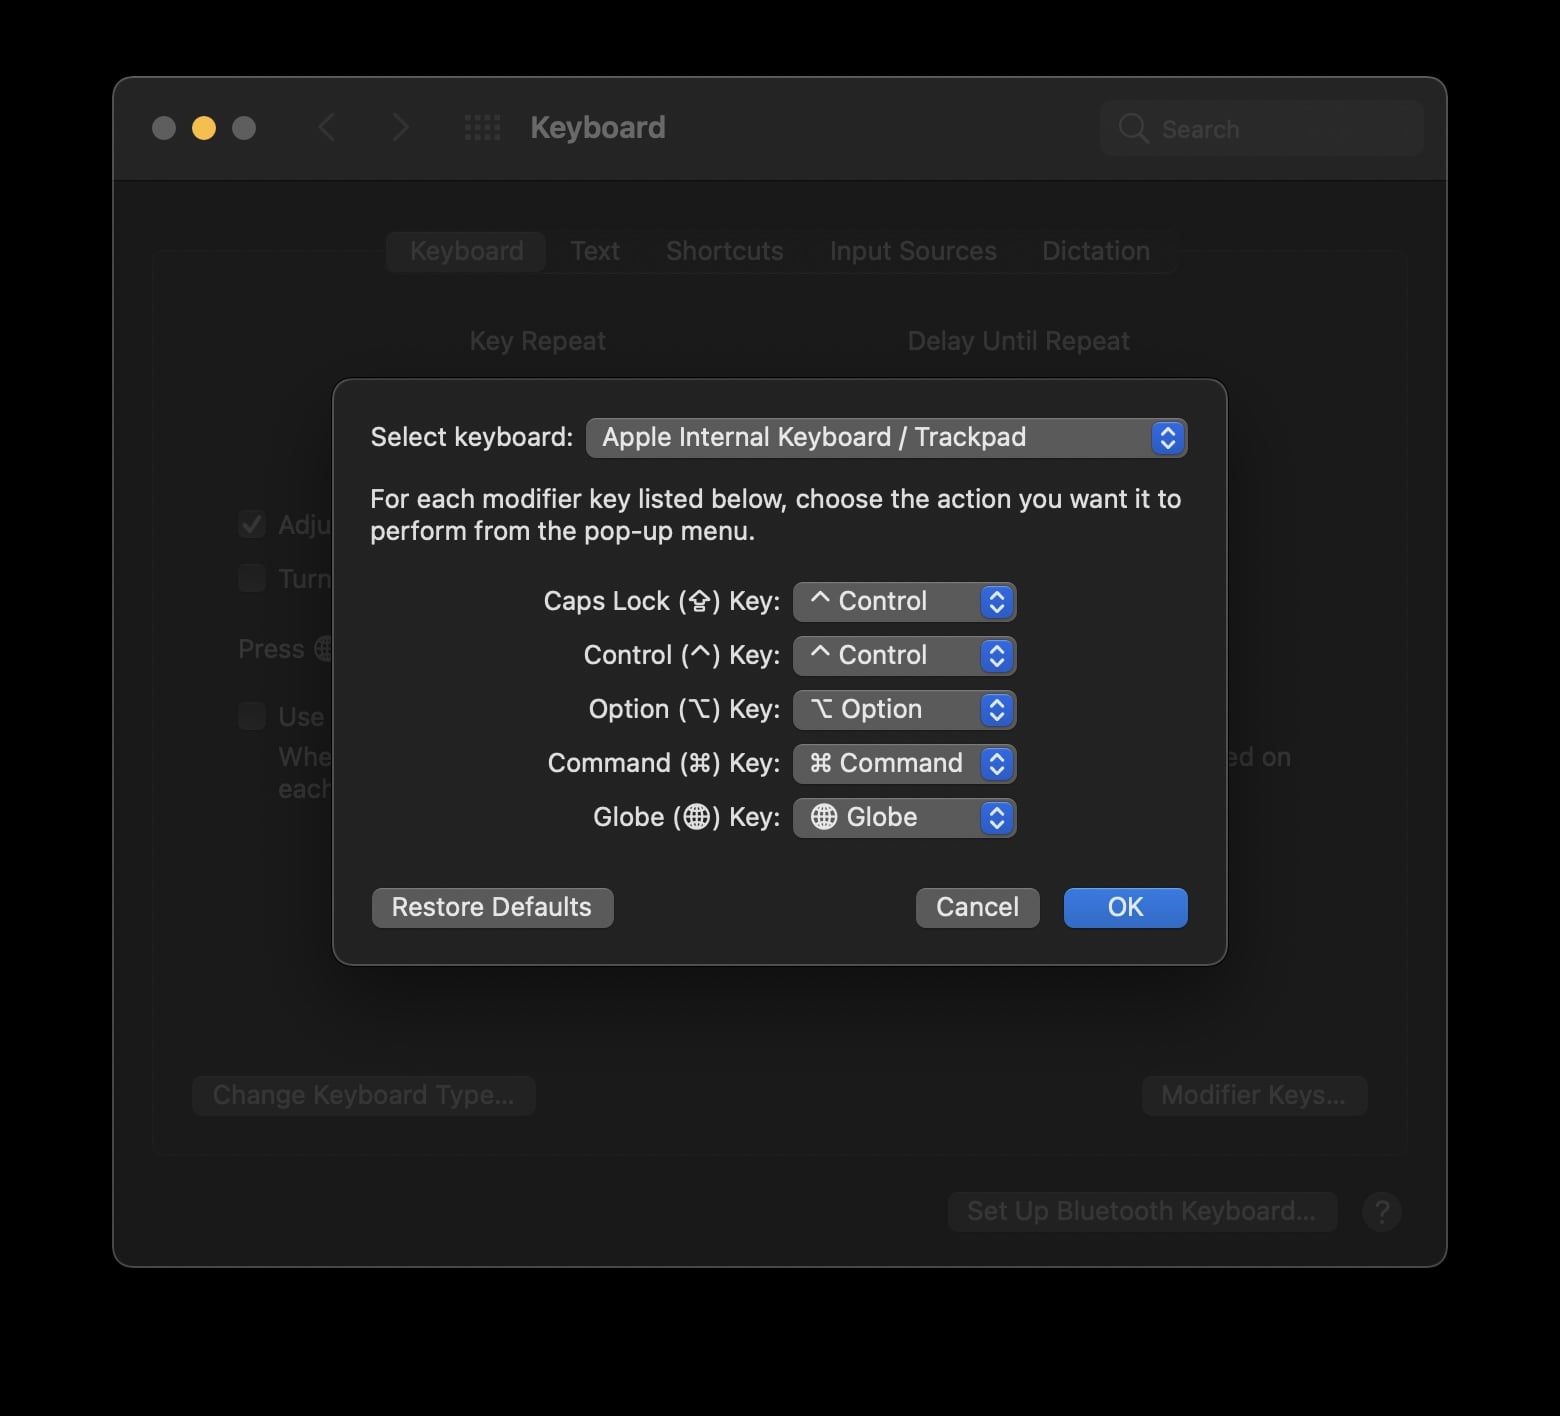Confirm changes with the OK button

pos(1125,907)
